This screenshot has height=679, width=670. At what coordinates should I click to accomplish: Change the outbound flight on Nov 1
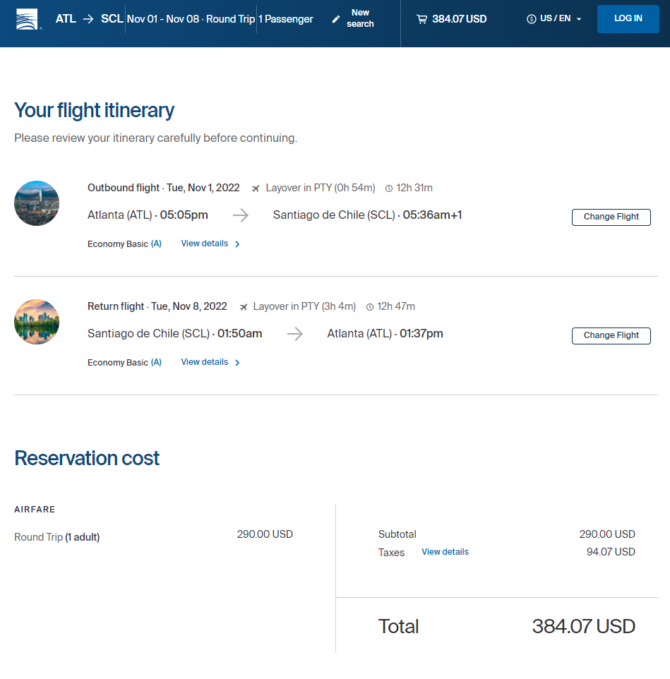611,217
